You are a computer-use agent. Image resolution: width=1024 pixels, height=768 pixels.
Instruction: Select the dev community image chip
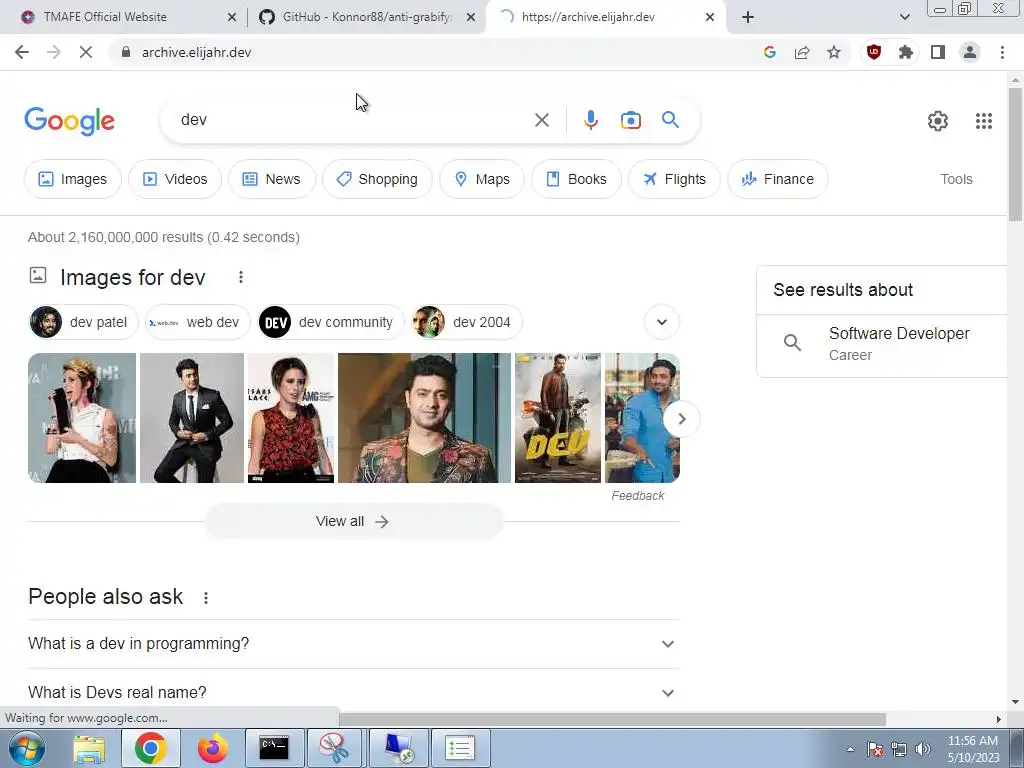click(x=331, y=322)
